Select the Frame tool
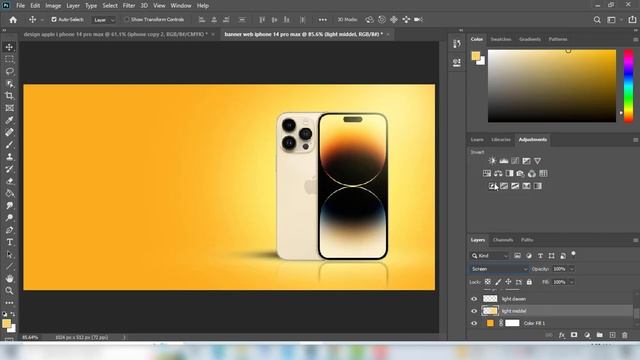This screenshot has height=360, width=640. click(9, 108)
